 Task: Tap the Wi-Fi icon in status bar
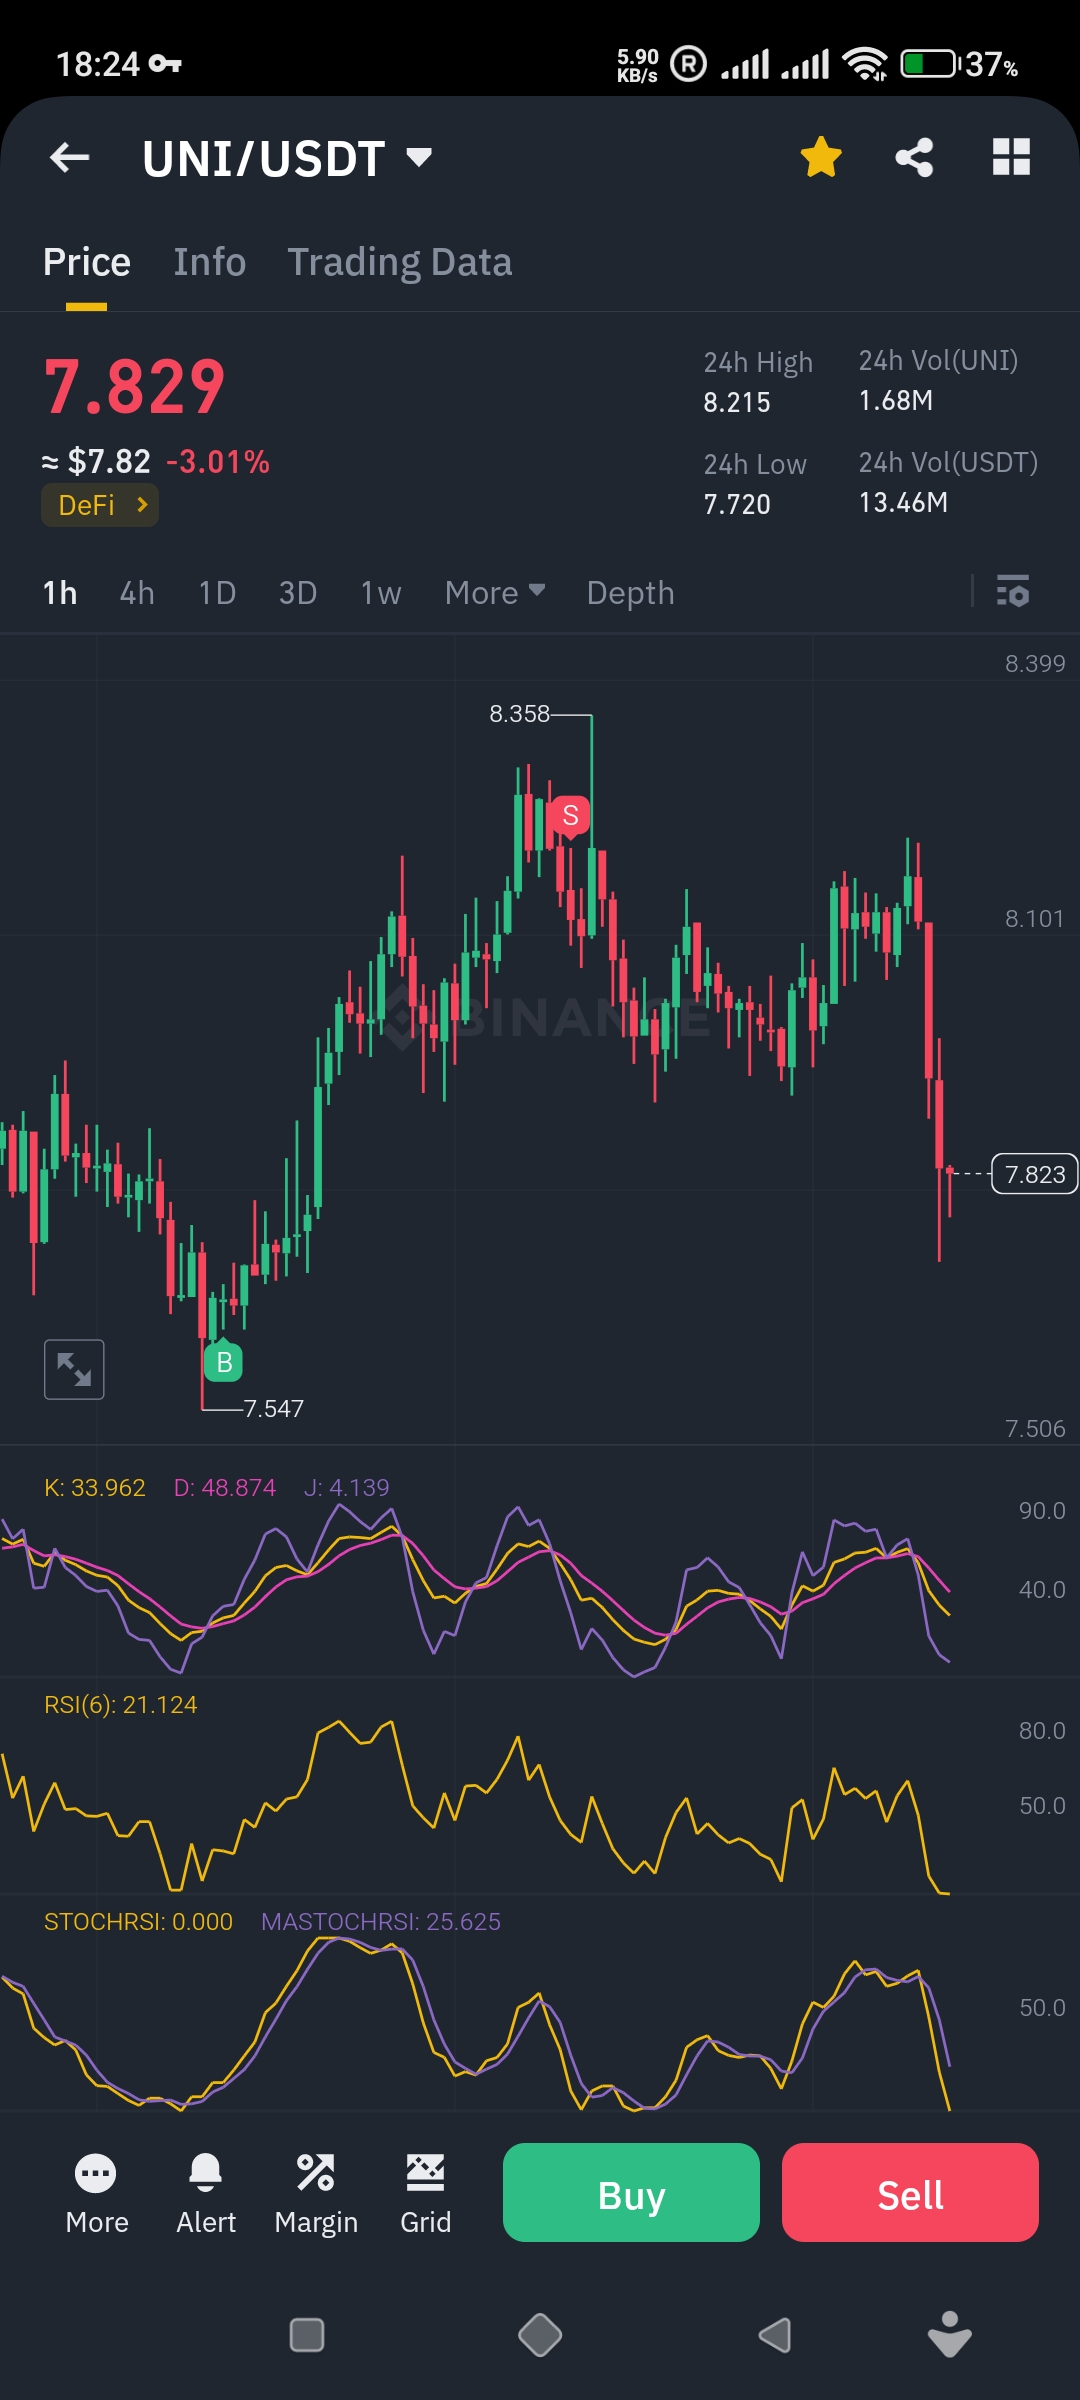coord(865,64)
